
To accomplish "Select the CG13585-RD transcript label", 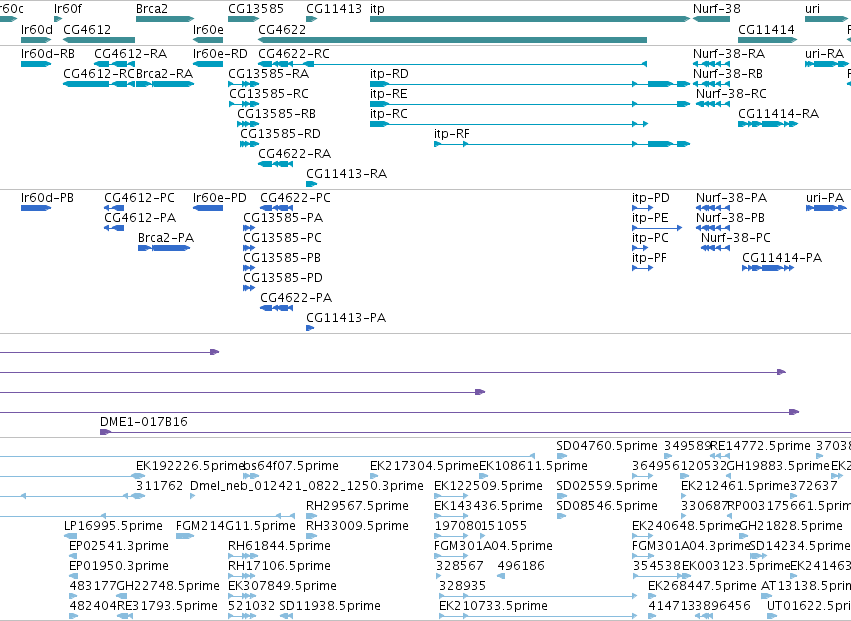I will pos(280,134).
